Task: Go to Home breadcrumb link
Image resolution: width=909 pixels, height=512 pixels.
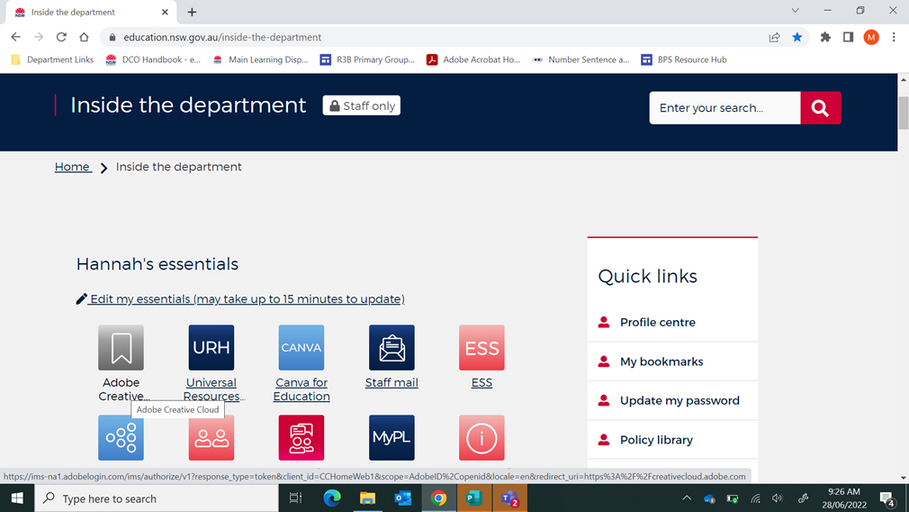Action: click(x=72, y=167)
